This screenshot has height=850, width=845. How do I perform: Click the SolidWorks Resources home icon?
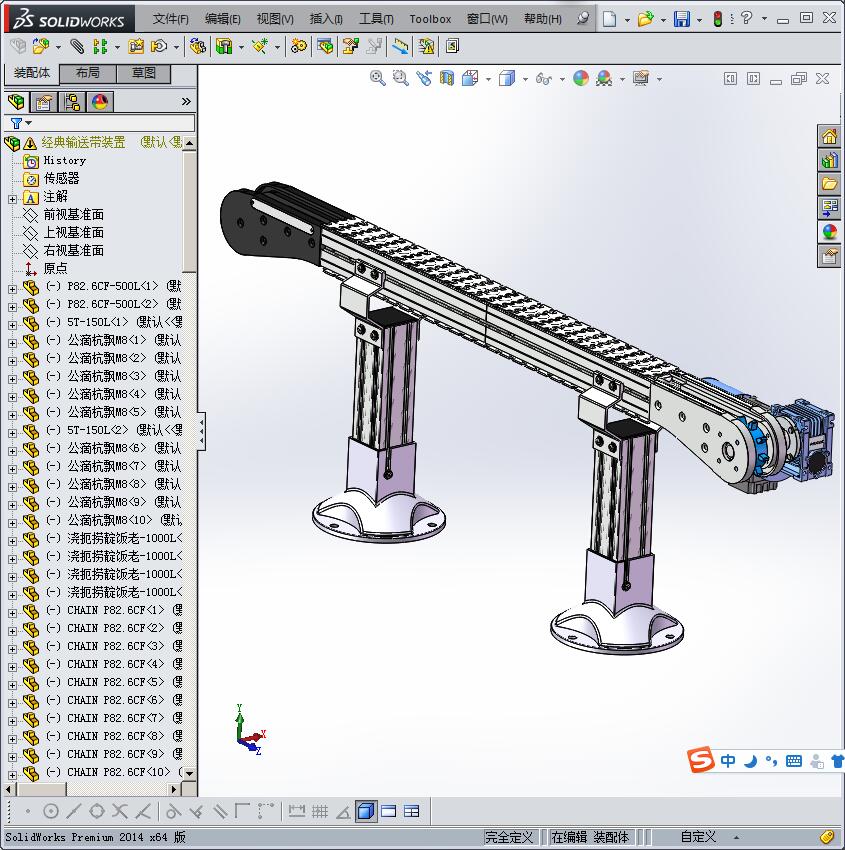[x=829, y=137]
